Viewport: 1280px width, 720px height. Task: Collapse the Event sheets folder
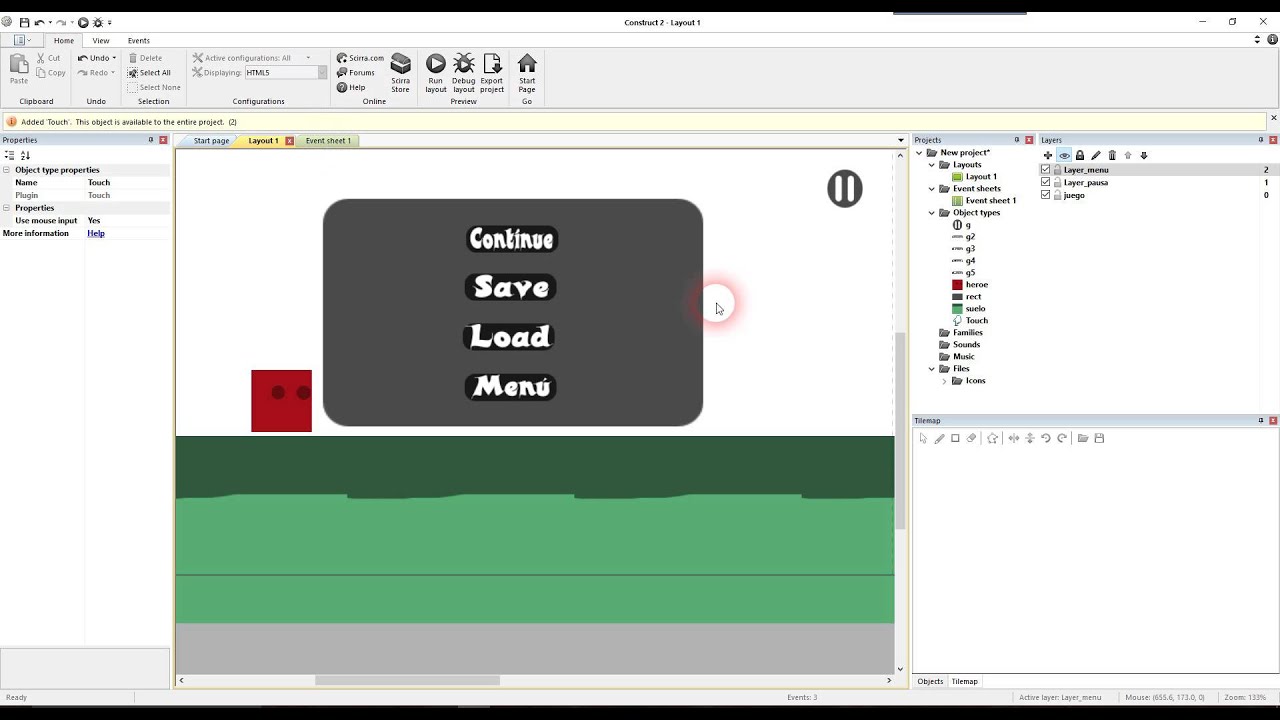point(932,189)
